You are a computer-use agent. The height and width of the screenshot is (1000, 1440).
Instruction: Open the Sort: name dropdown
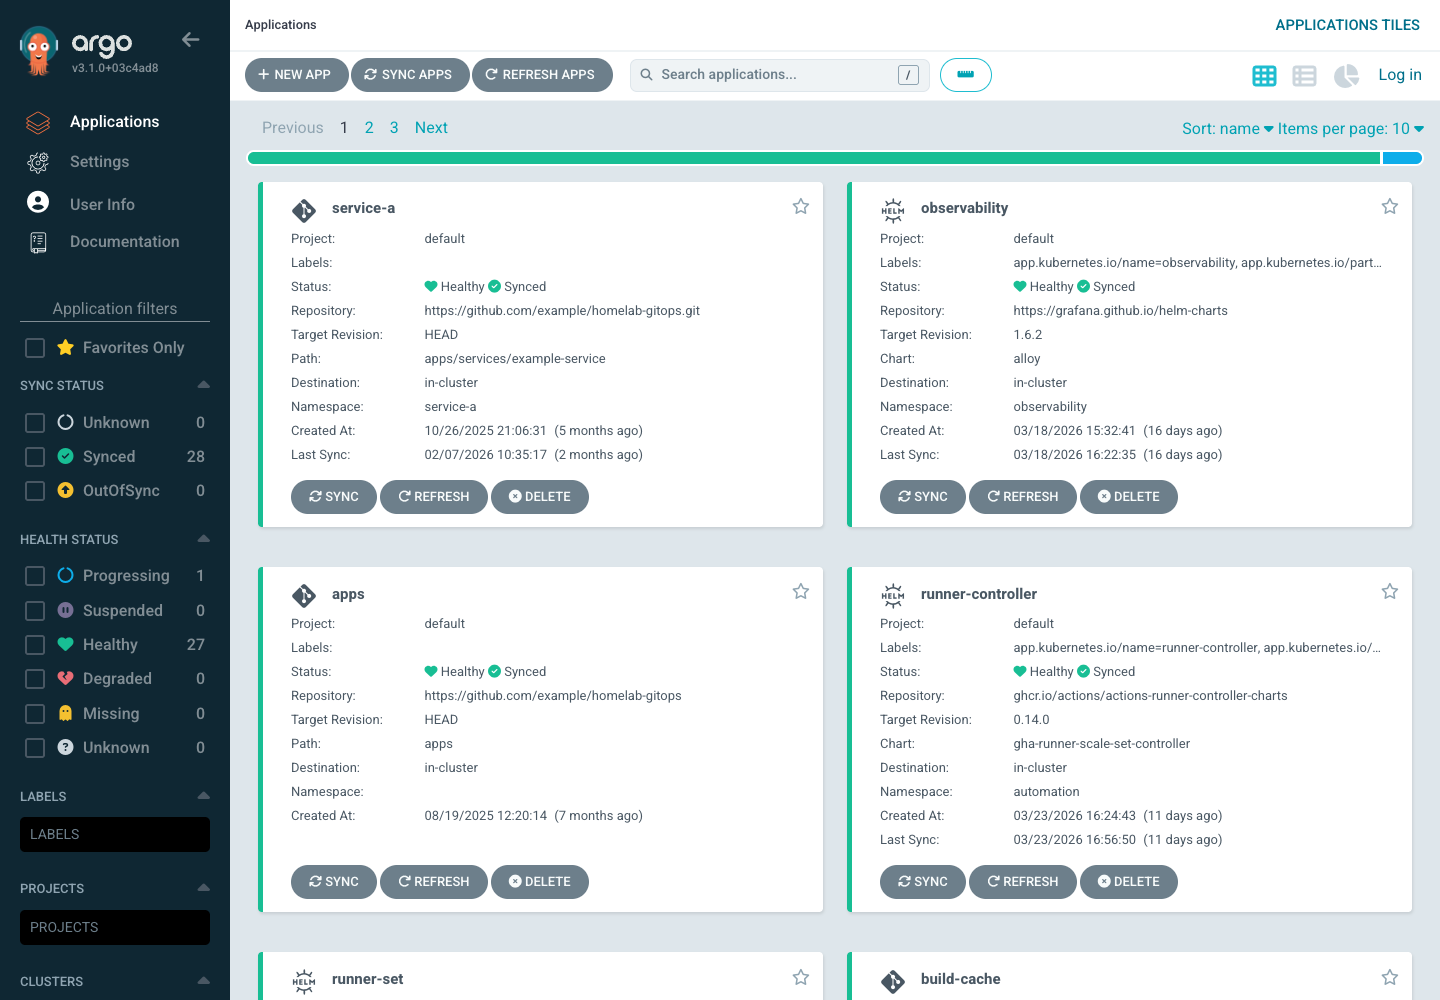[1227, 129]
